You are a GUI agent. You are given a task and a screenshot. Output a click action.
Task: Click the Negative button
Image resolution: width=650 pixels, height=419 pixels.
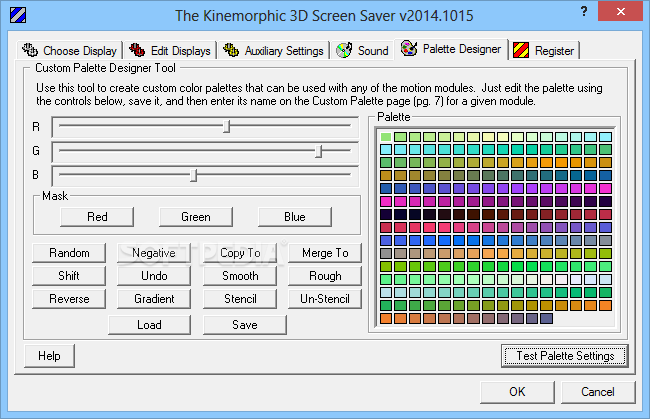click(154, 253)
